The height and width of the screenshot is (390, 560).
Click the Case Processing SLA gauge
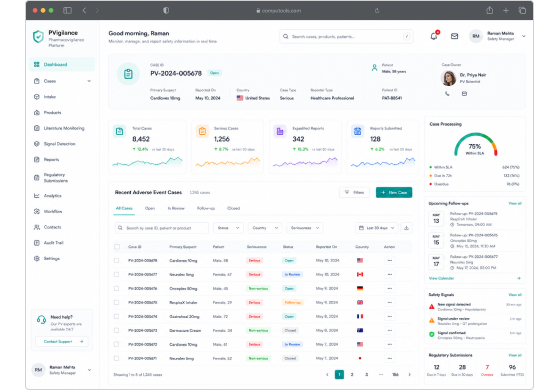click(x=475, y=144)
